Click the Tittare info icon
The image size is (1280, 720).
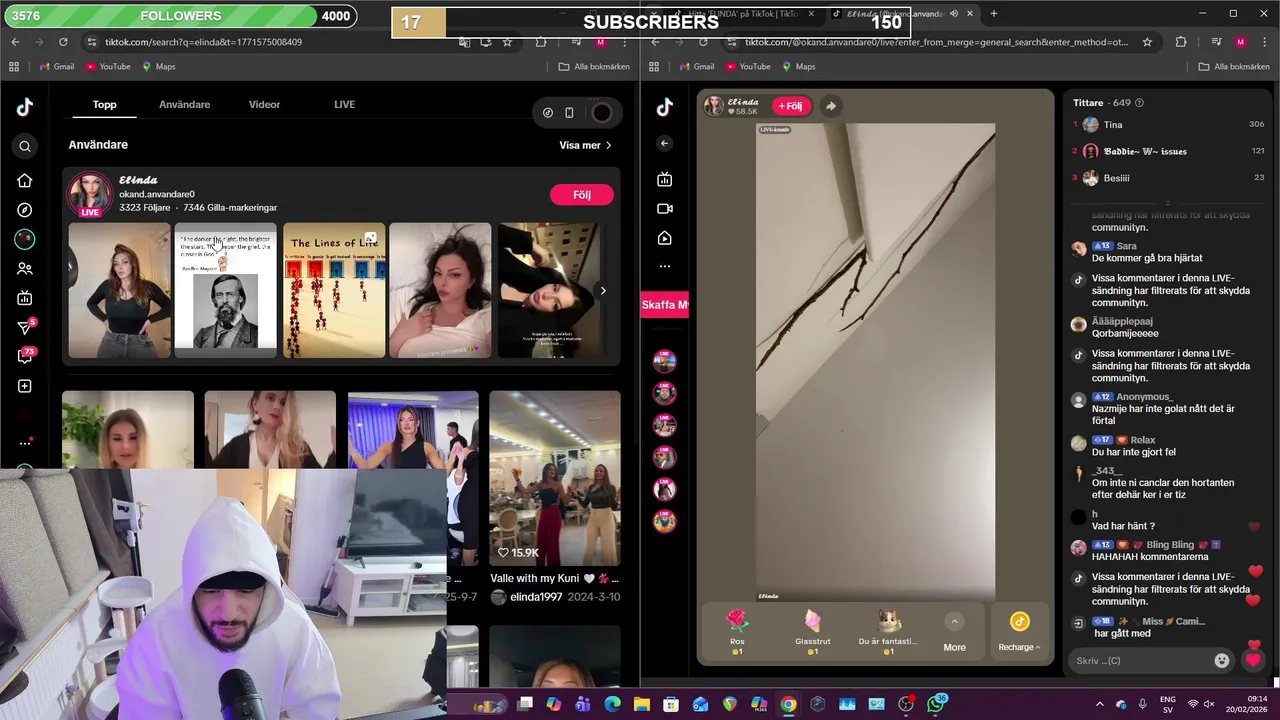click(x=1139, y=103)
